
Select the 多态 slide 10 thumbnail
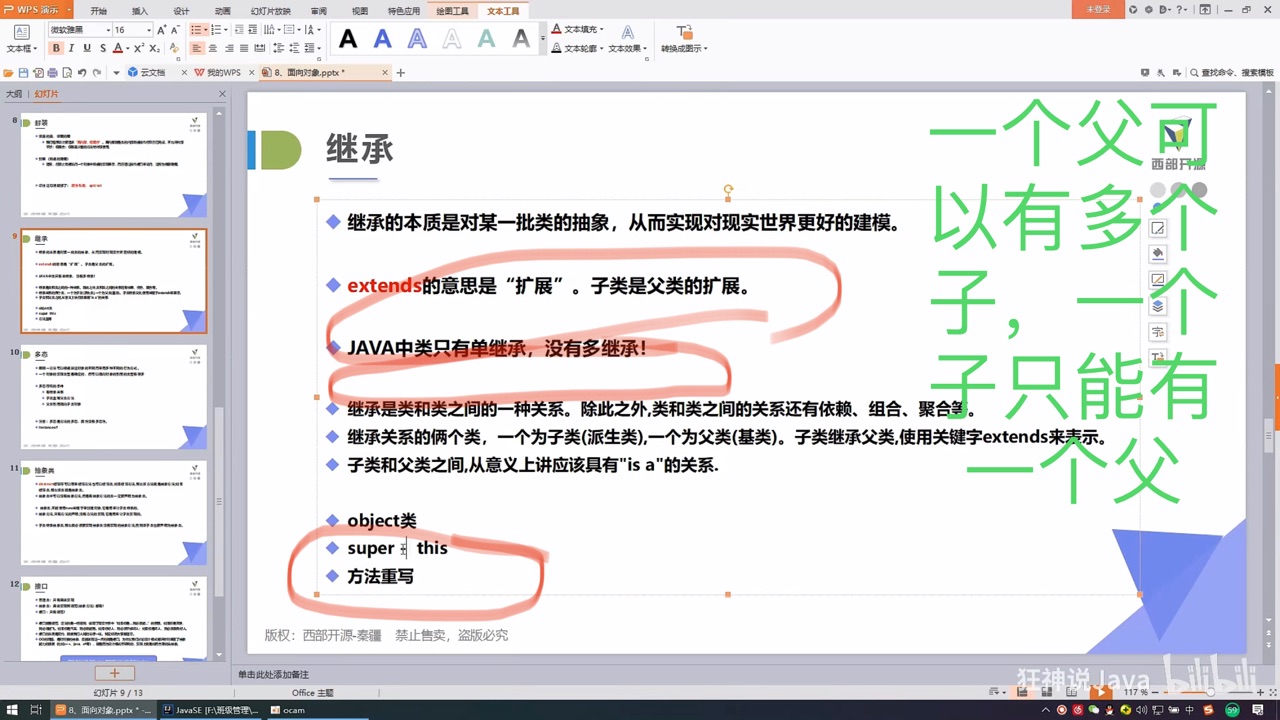click(113, 393)
